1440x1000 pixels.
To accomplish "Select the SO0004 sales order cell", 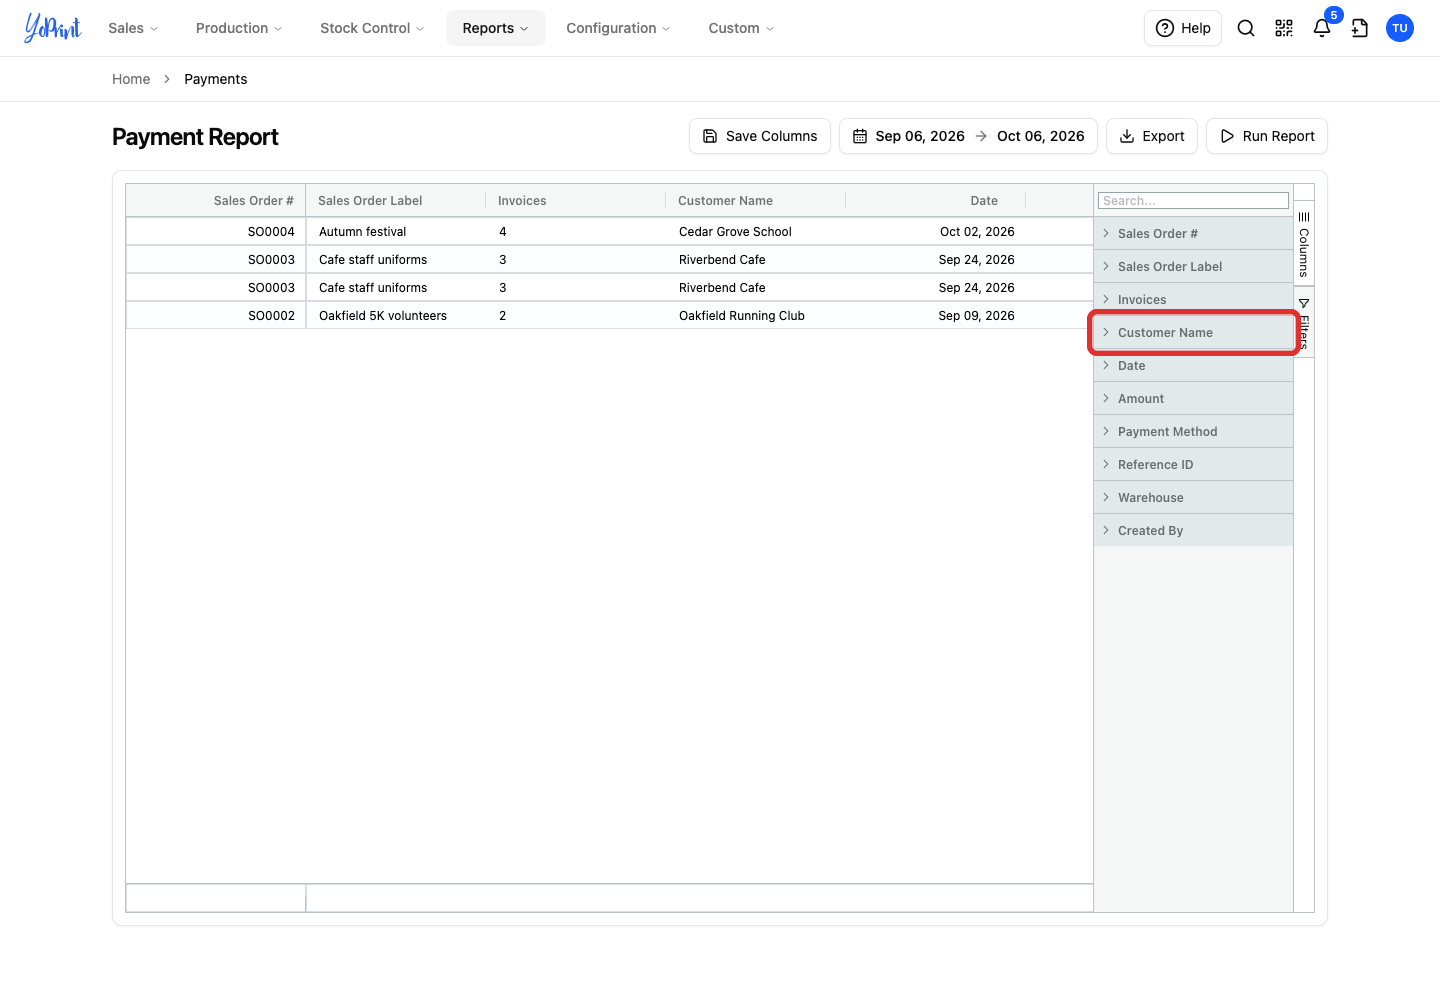I will 216,231.
